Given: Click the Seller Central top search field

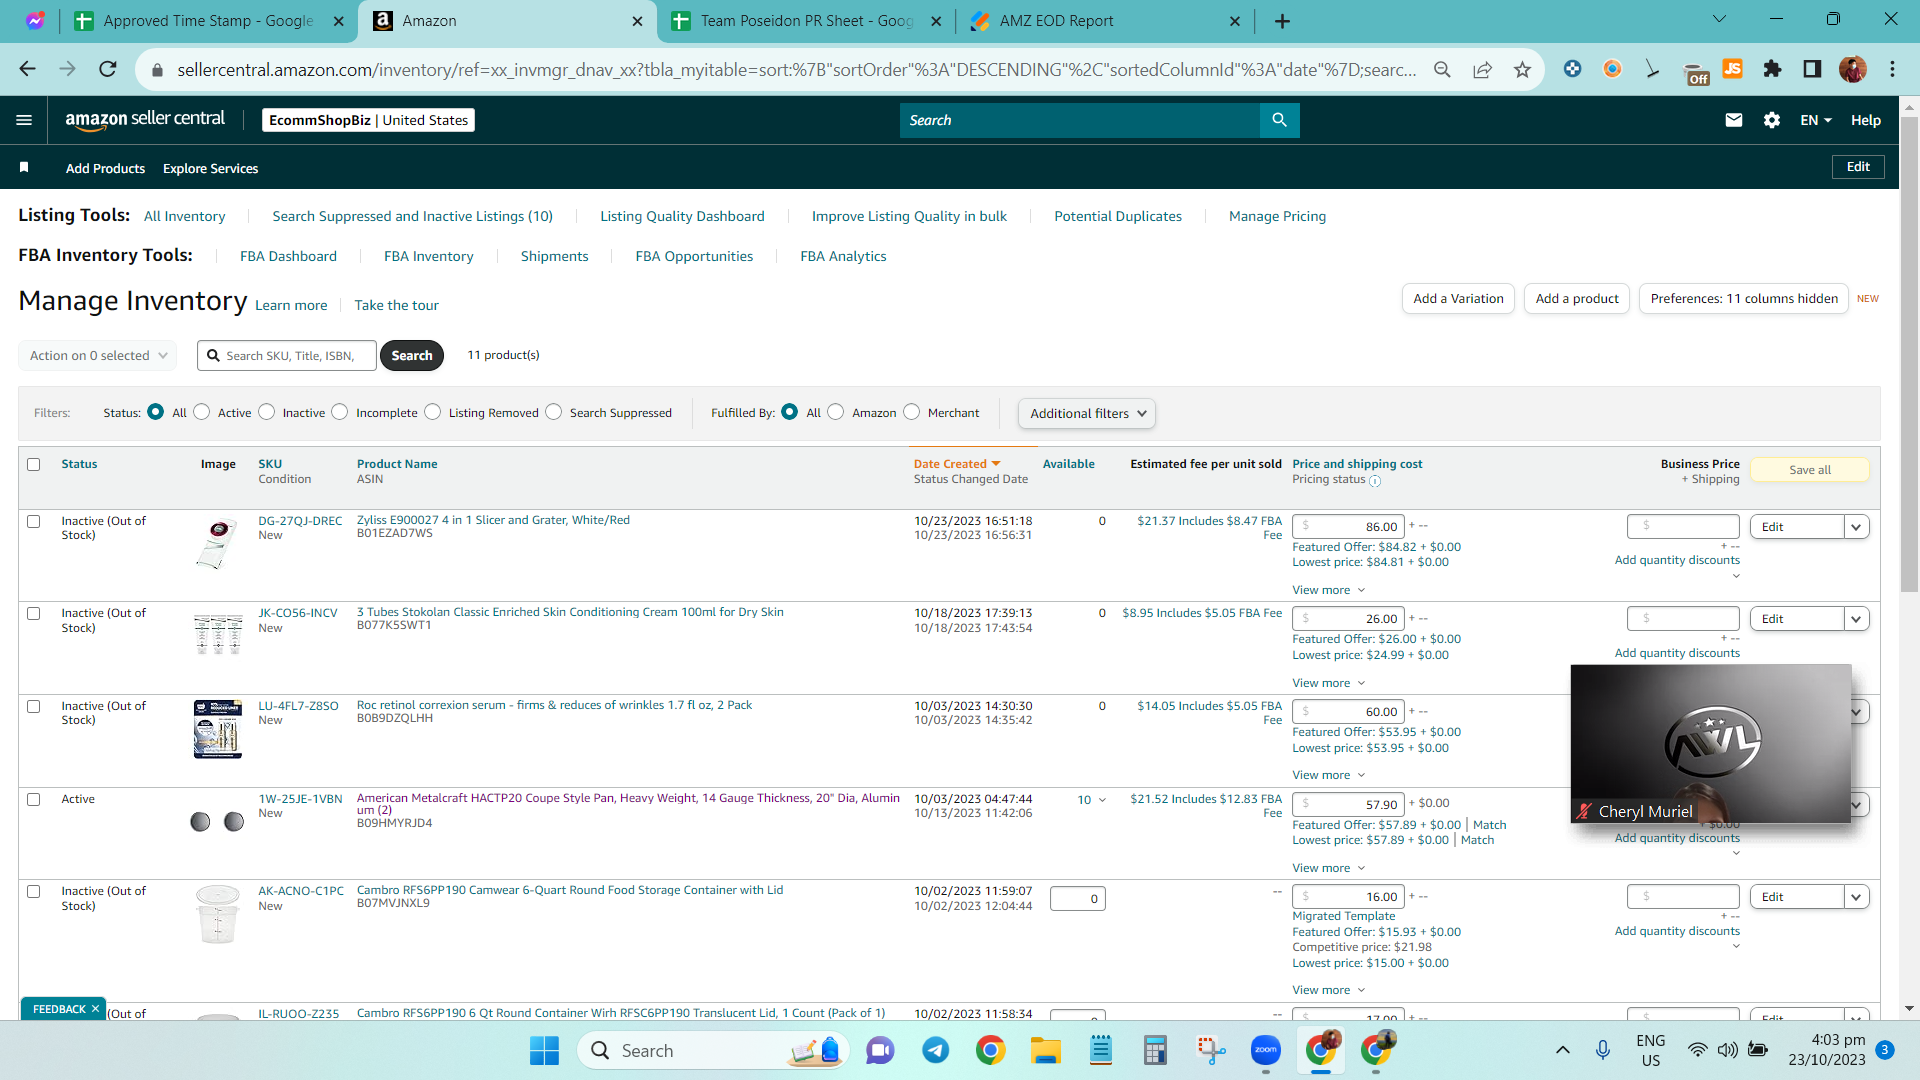Looking at the screenshot, I should (x=1080, y=120).
